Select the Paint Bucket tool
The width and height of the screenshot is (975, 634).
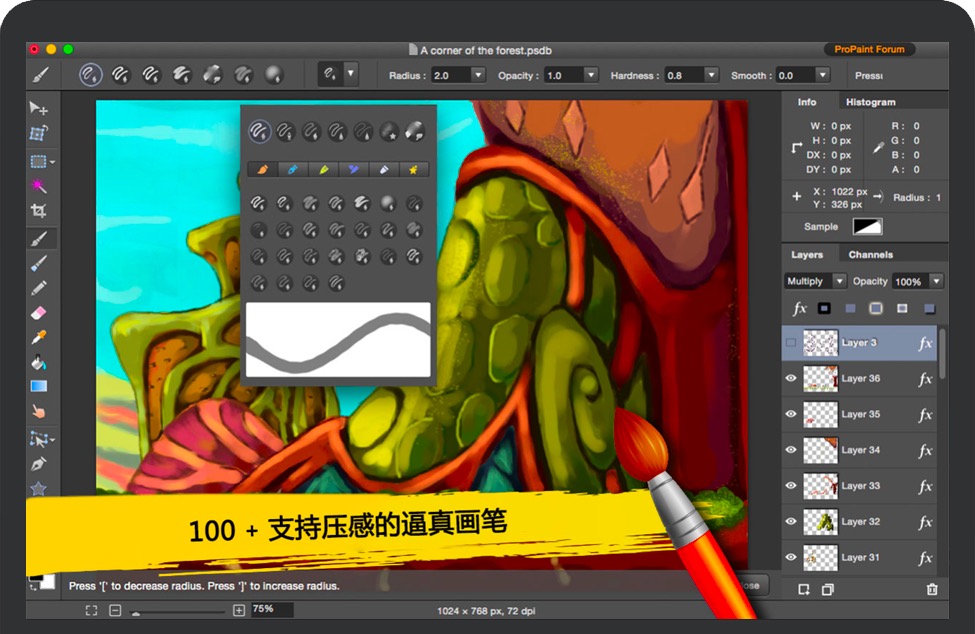38,362
